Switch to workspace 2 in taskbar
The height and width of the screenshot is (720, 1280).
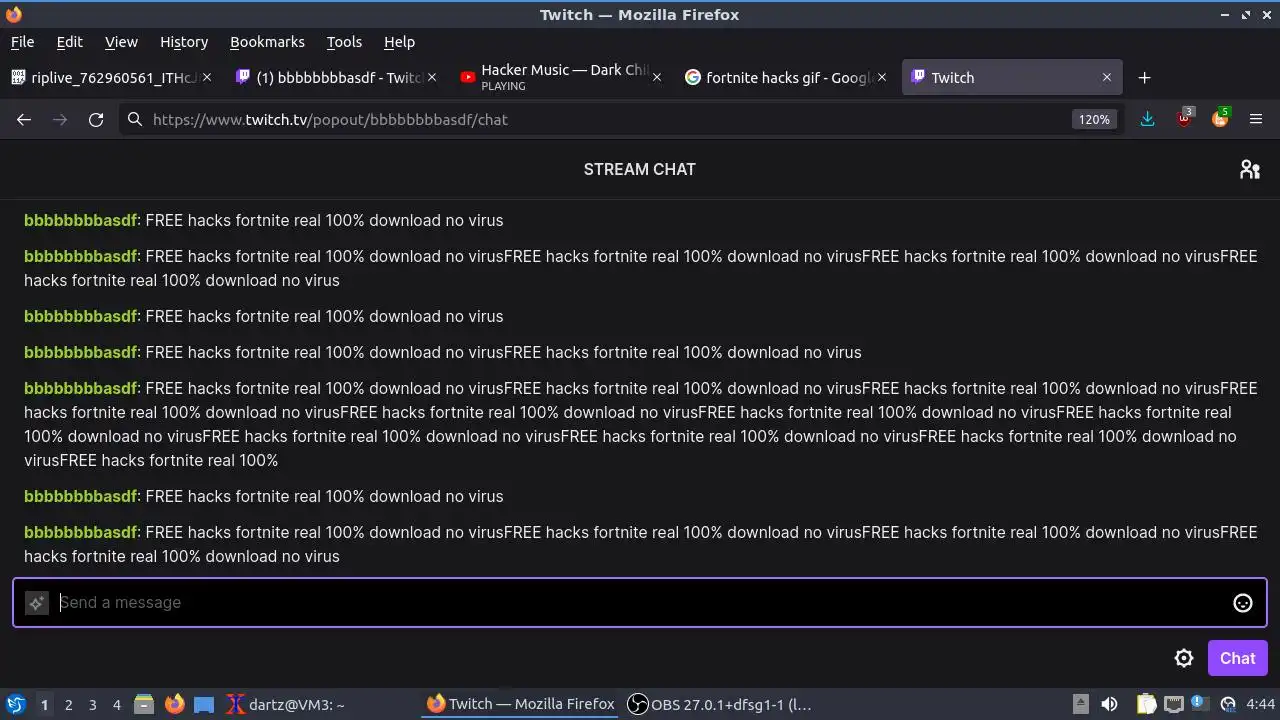[68, 704]
